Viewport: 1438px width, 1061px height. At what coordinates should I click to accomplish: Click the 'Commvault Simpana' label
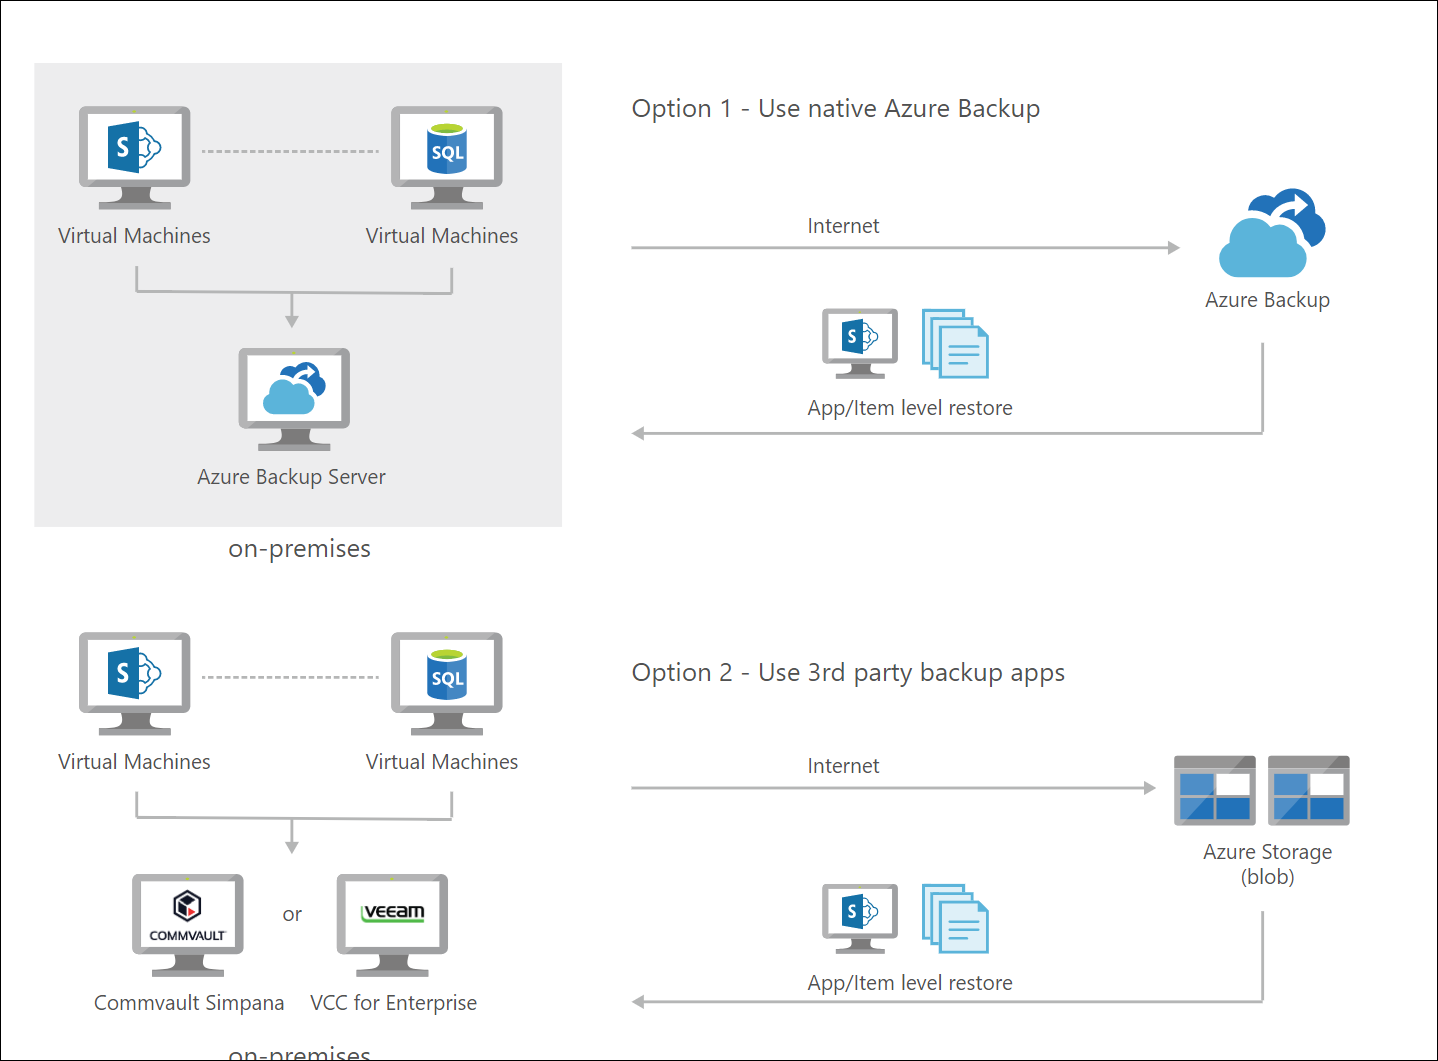189,1003
